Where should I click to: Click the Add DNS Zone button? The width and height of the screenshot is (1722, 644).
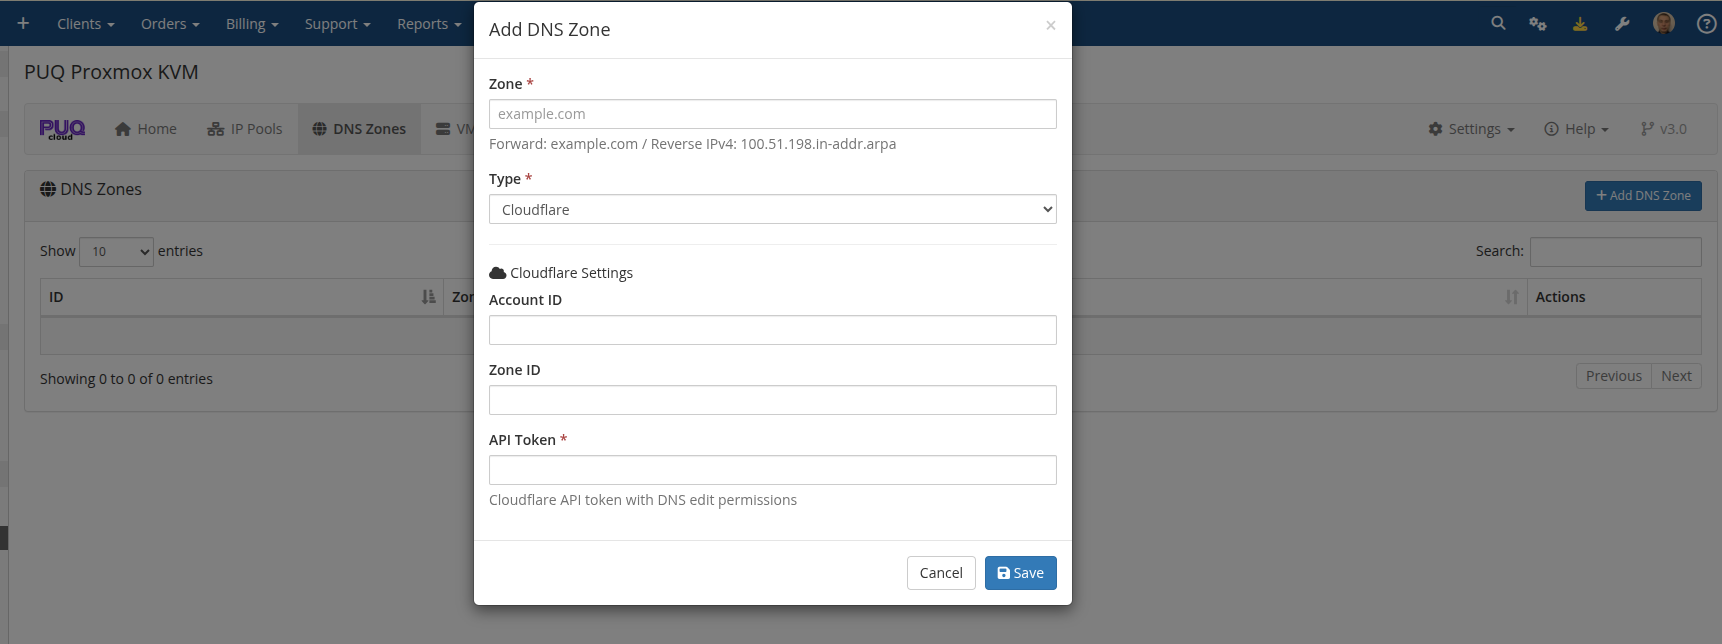click(1643, 195)
